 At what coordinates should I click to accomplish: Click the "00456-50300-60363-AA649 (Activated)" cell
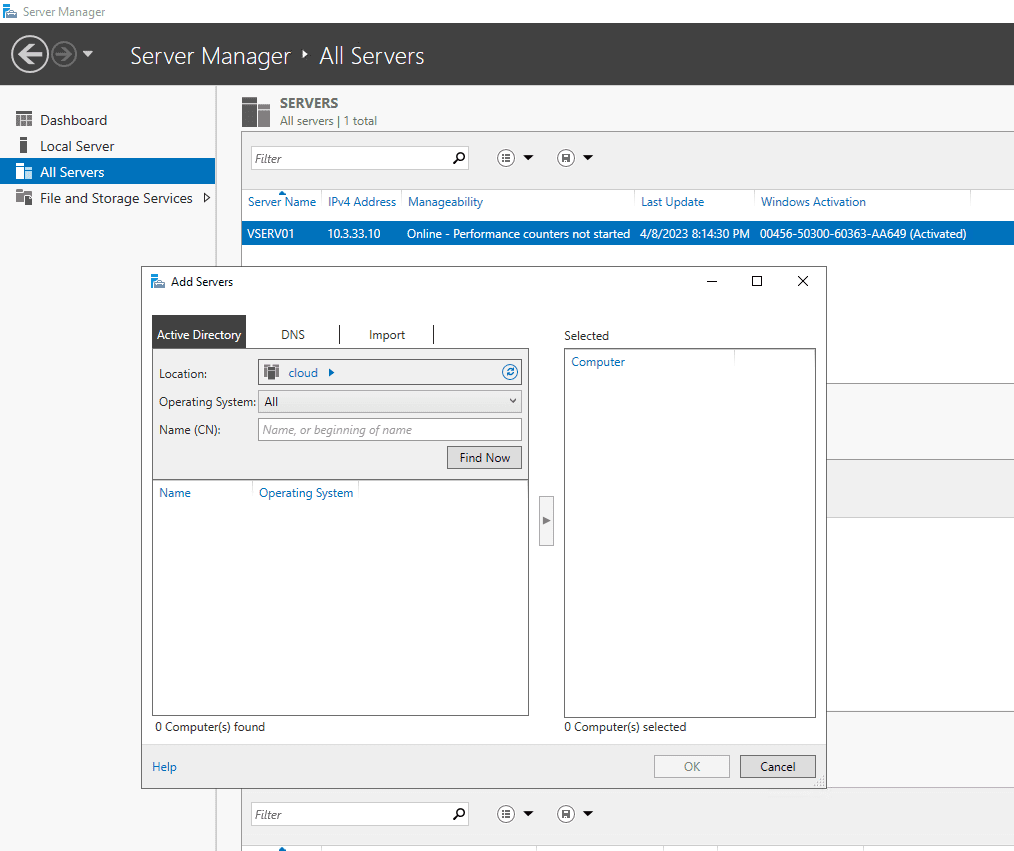click(x=863, y=233)
